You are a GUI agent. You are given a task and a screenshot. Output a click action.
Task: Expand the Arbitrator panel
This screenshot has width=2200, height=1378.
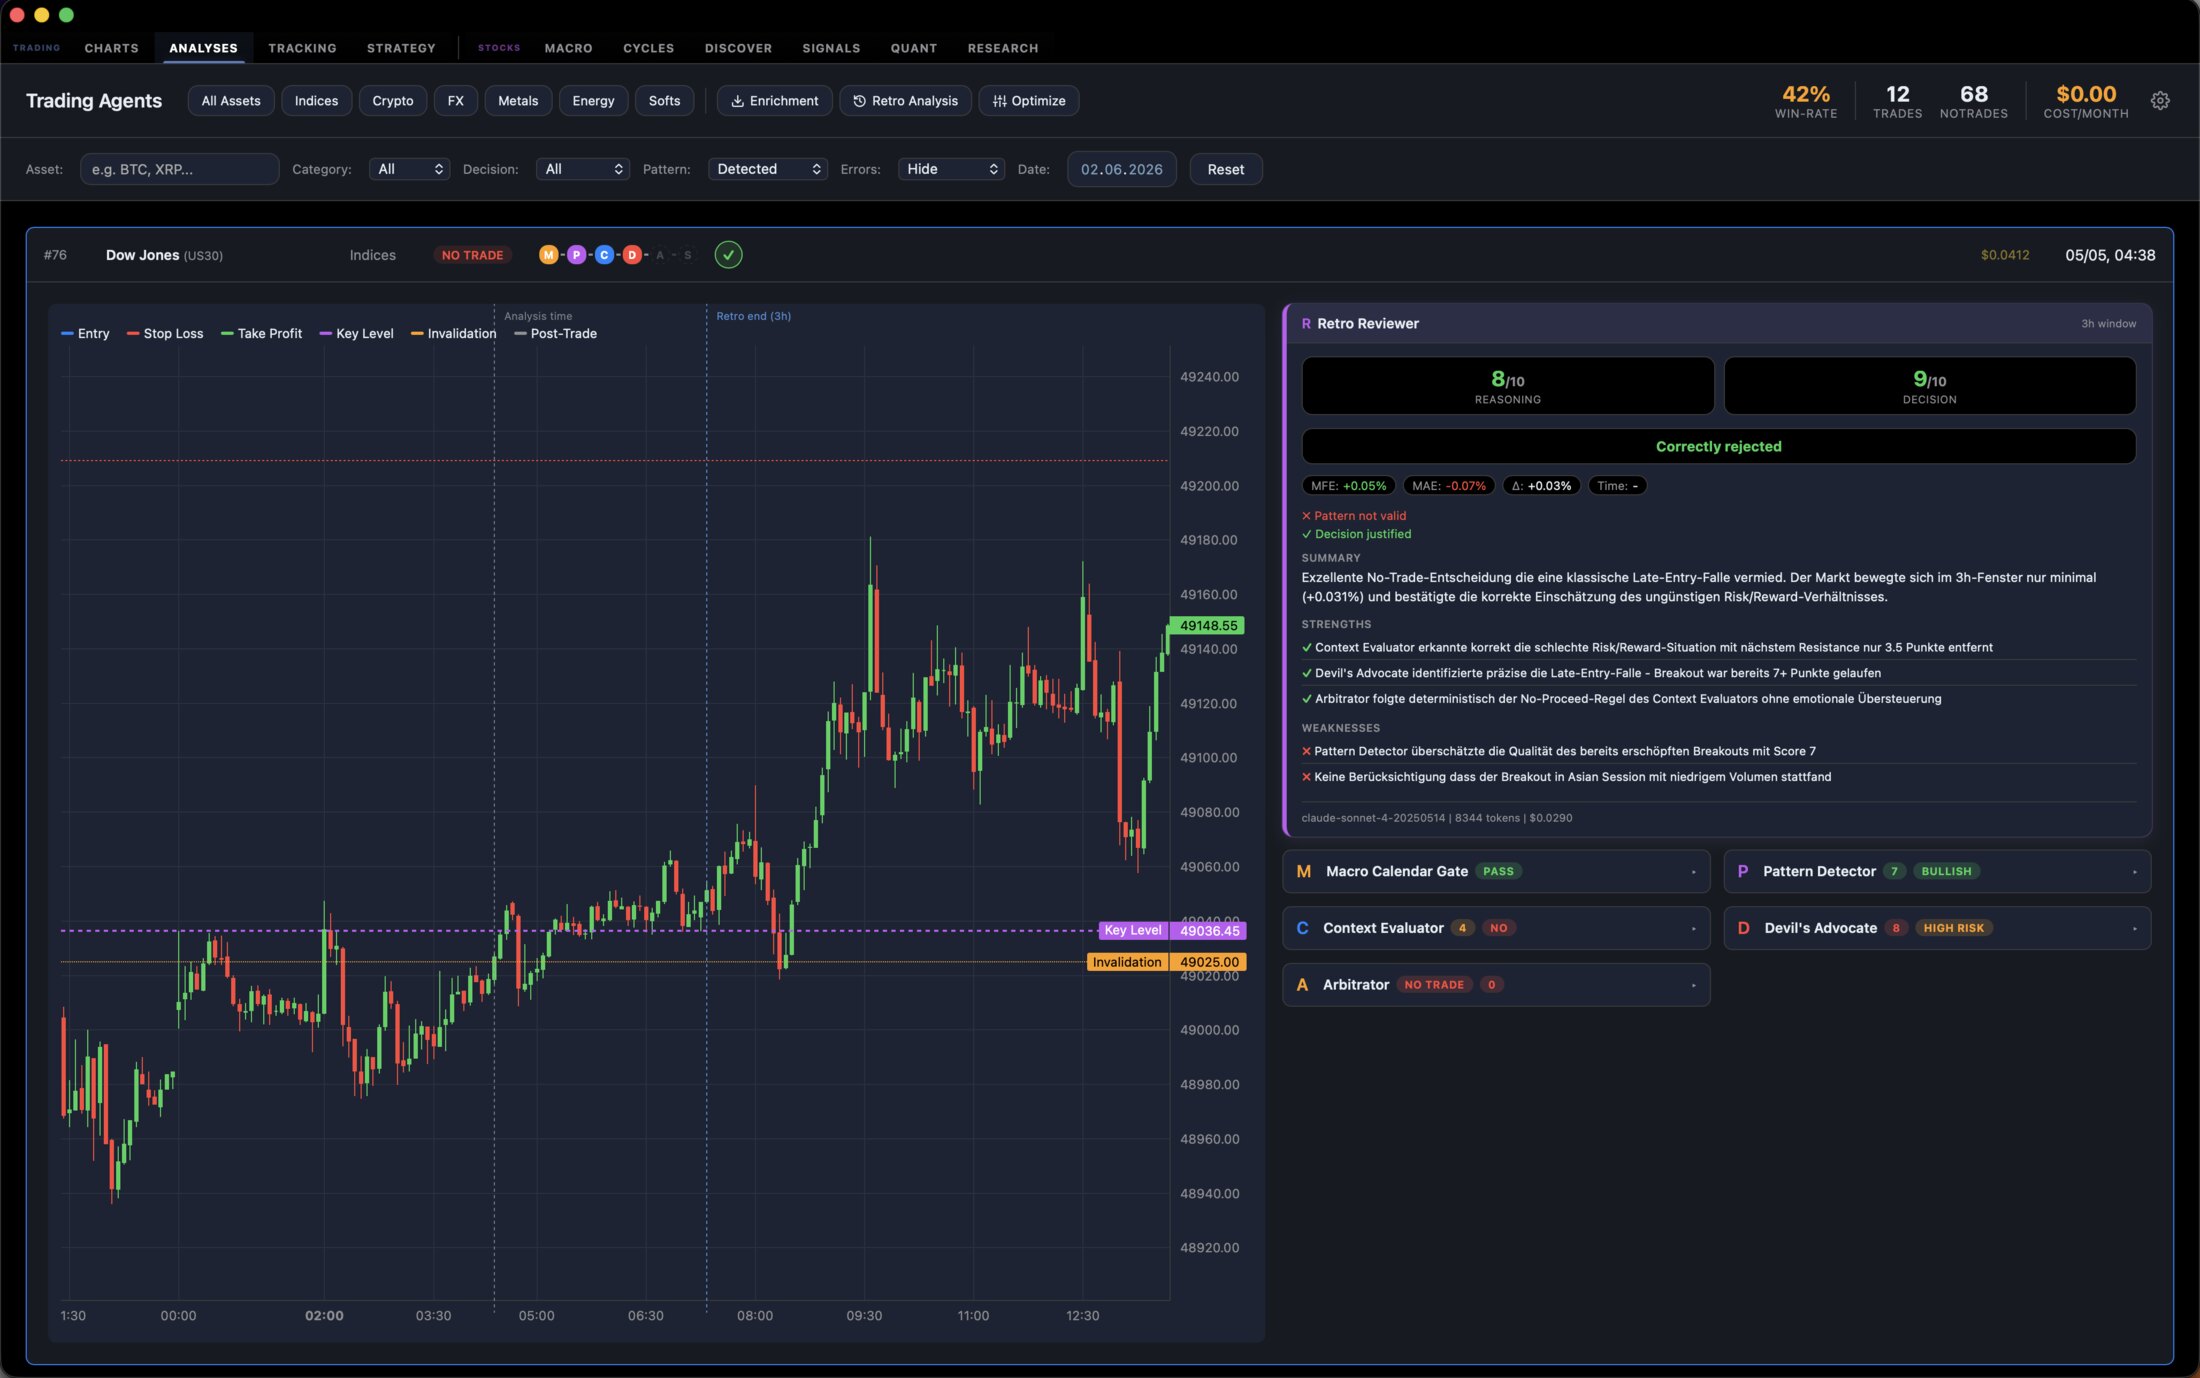click(x=1496, y=985)
